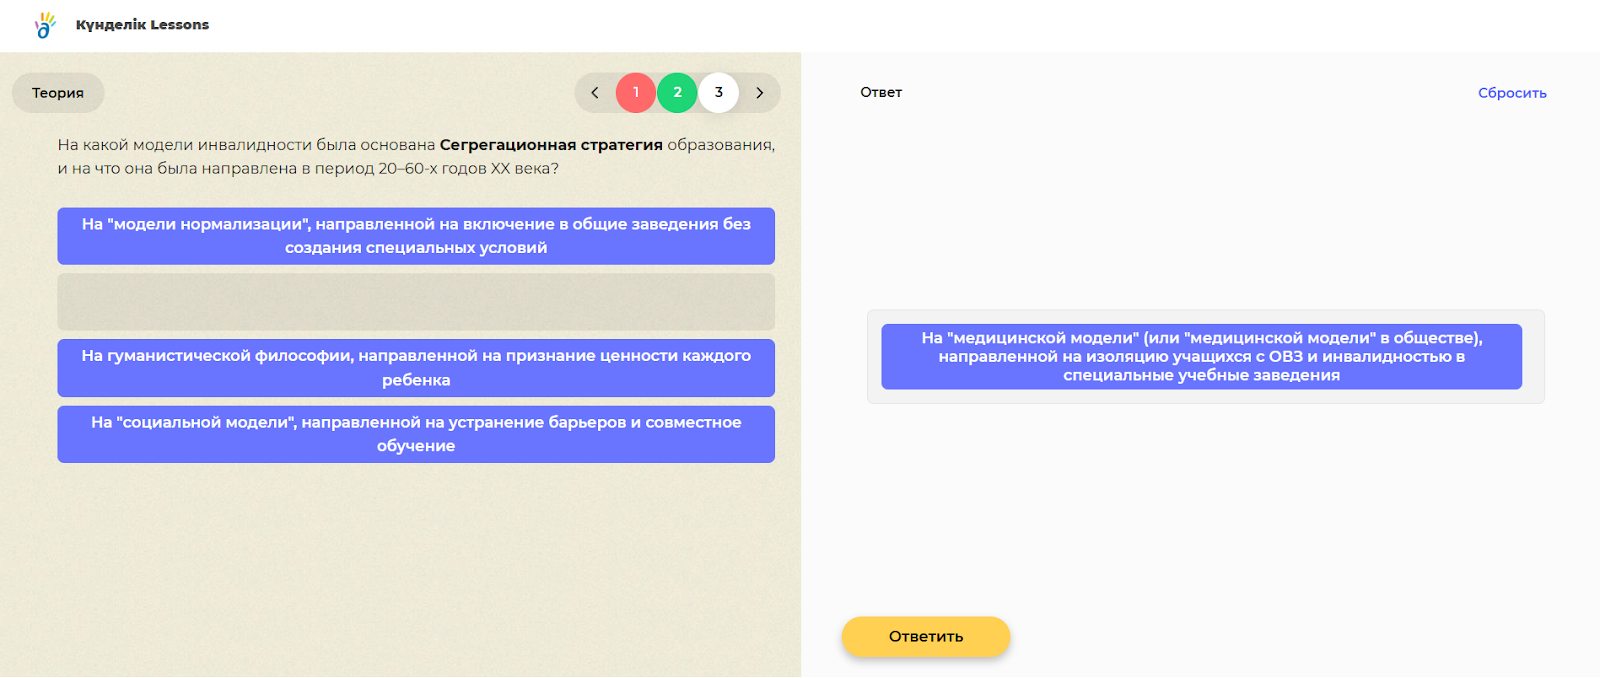Click the answer drop zone's right padding
The image size is (1600, 678).
[1533, 357]
